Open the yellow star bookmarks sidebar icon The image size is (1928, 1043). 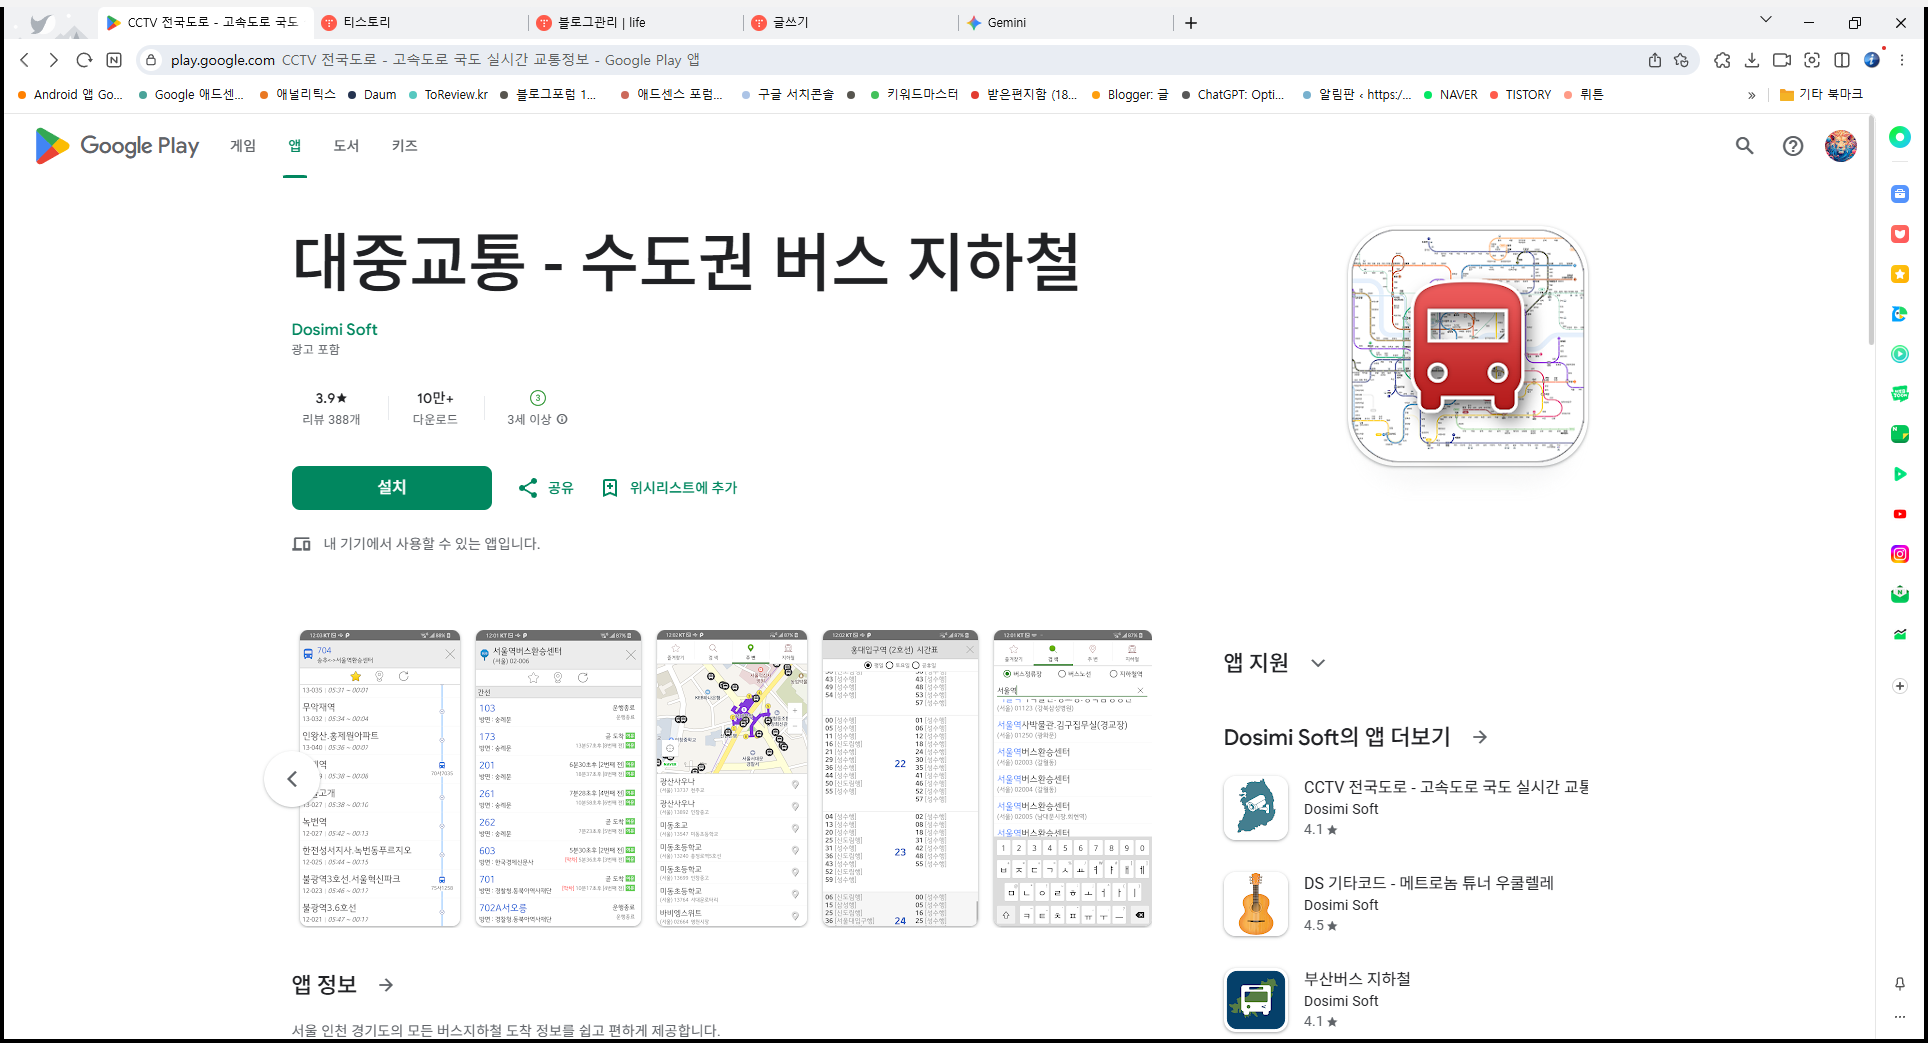[1900, 274]
